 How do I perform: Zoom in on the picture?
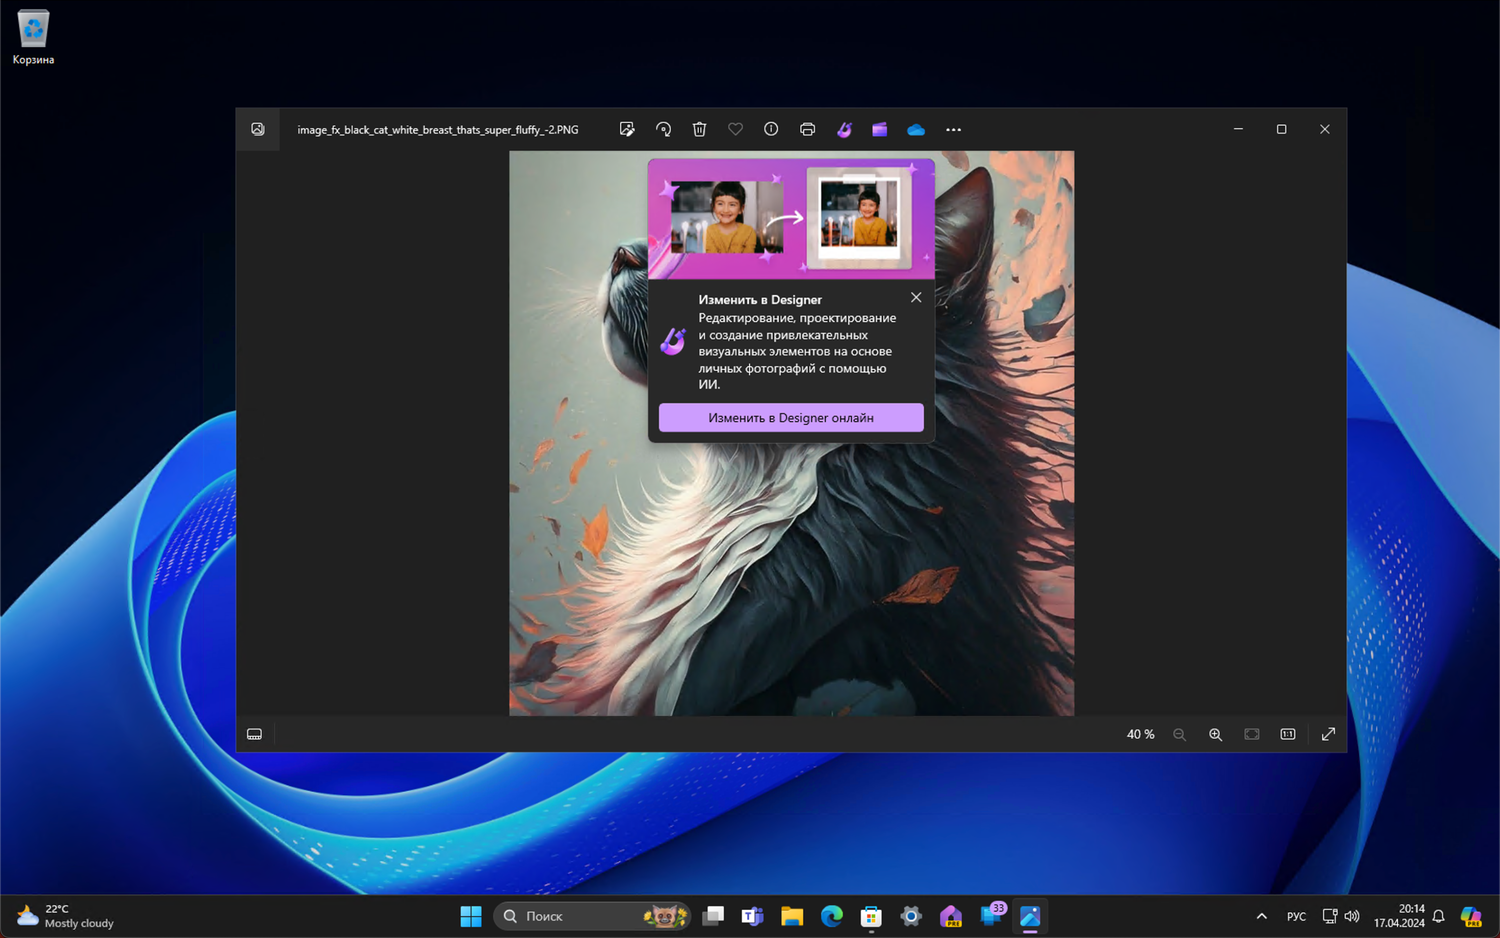(x=1215, y=734)
